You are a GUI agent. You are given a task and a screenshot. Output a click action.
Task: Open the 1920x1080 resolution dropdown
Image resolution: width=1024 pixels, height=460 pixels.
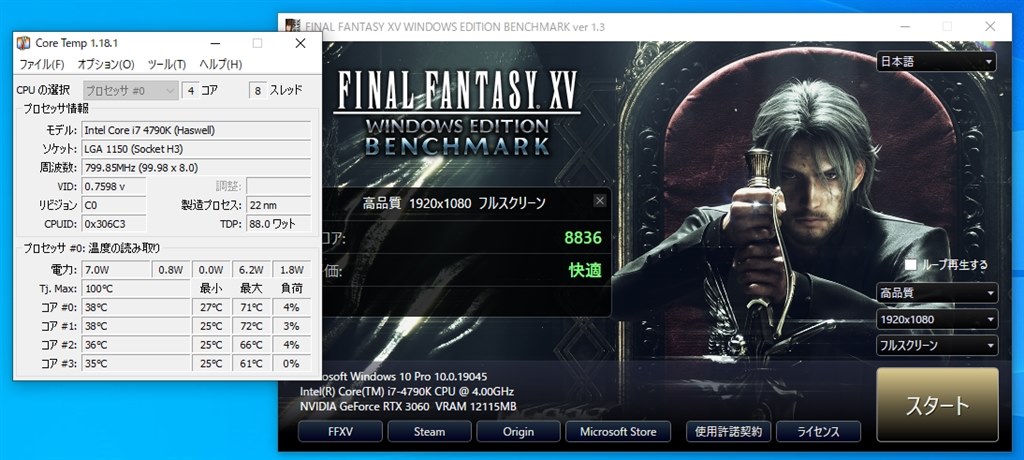click(936, 320)
